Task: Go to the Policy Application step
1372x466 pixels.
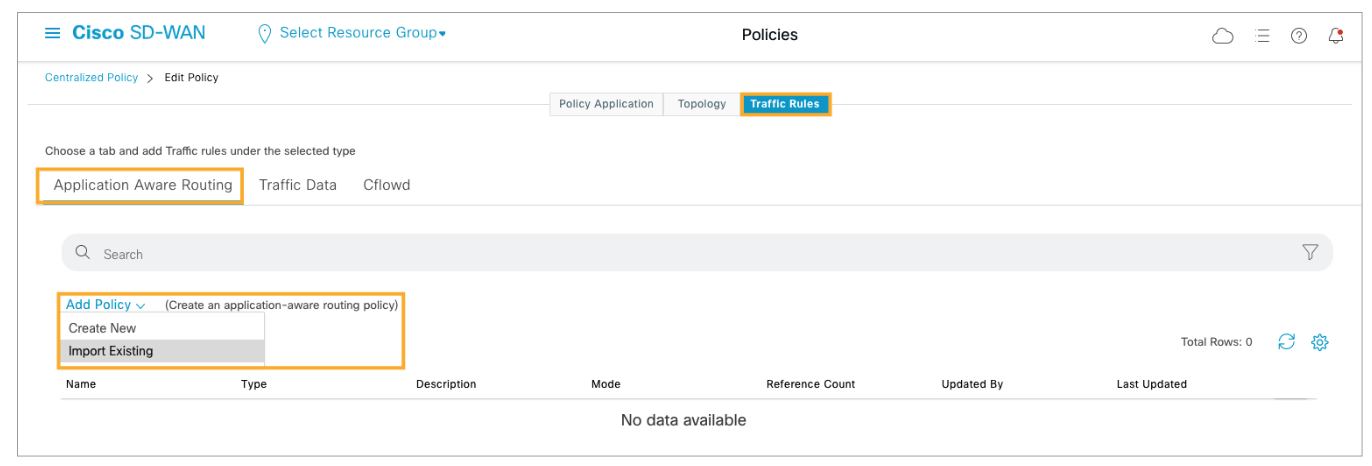Action: [x=606, y=104]
